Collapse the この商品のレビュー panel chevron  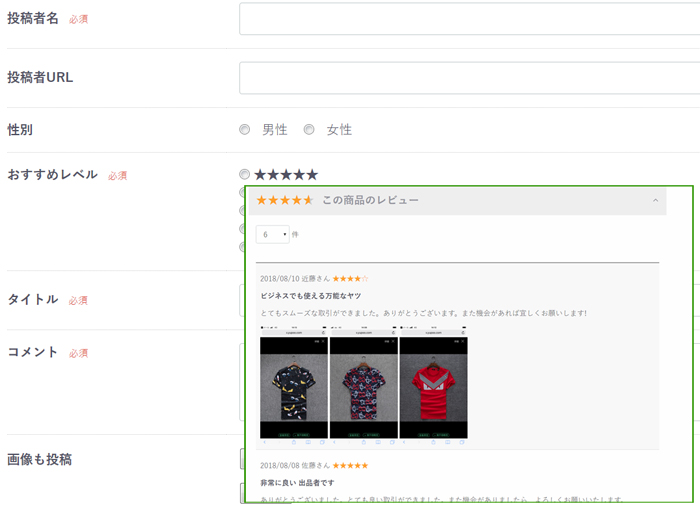(655, 200)
